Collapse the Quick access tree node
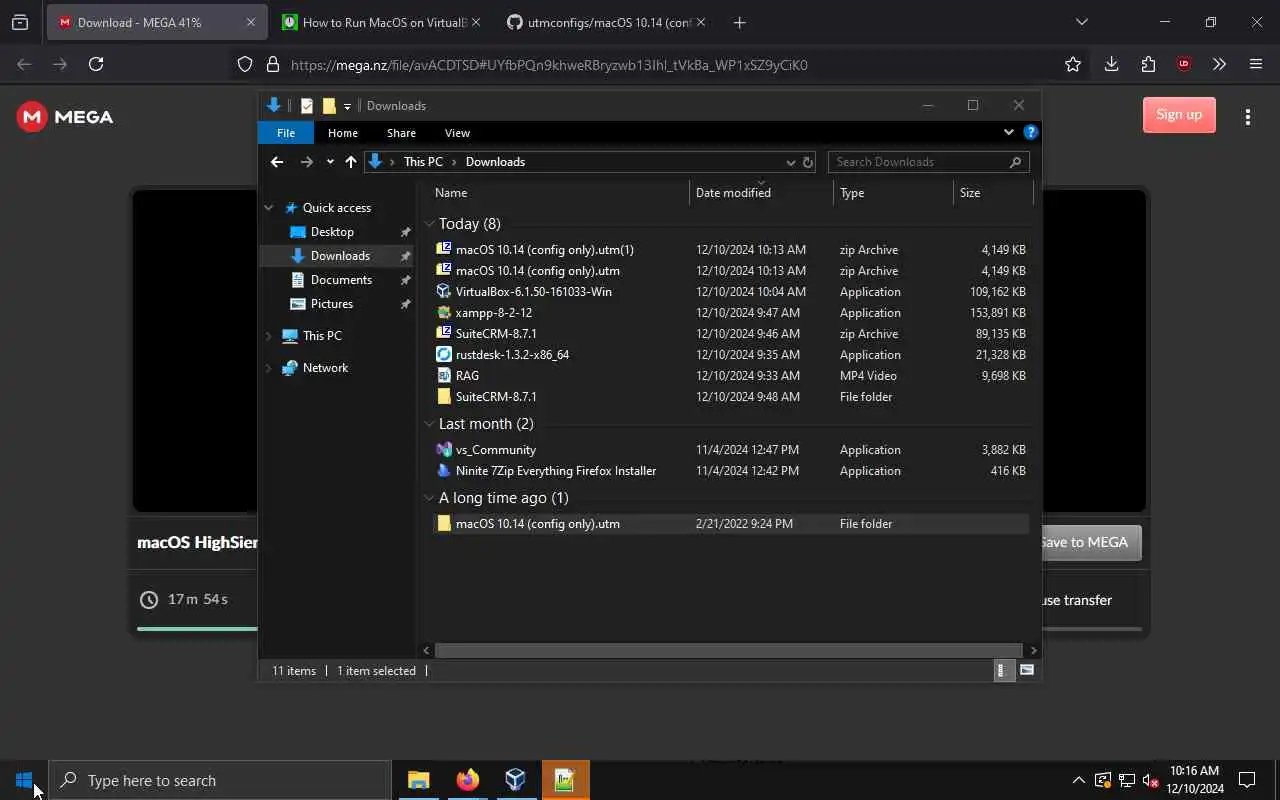This screenshot has width=1280, height=800. click(268, 208)
